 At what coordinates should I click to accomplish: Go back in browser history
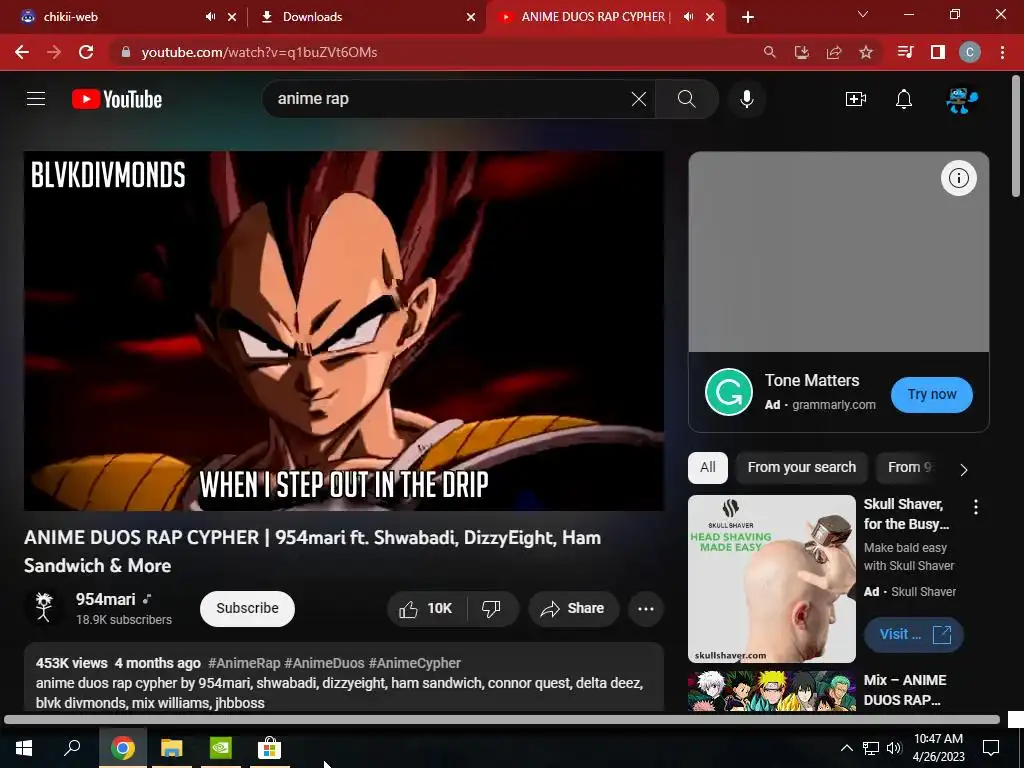click(x=22, y=52)
